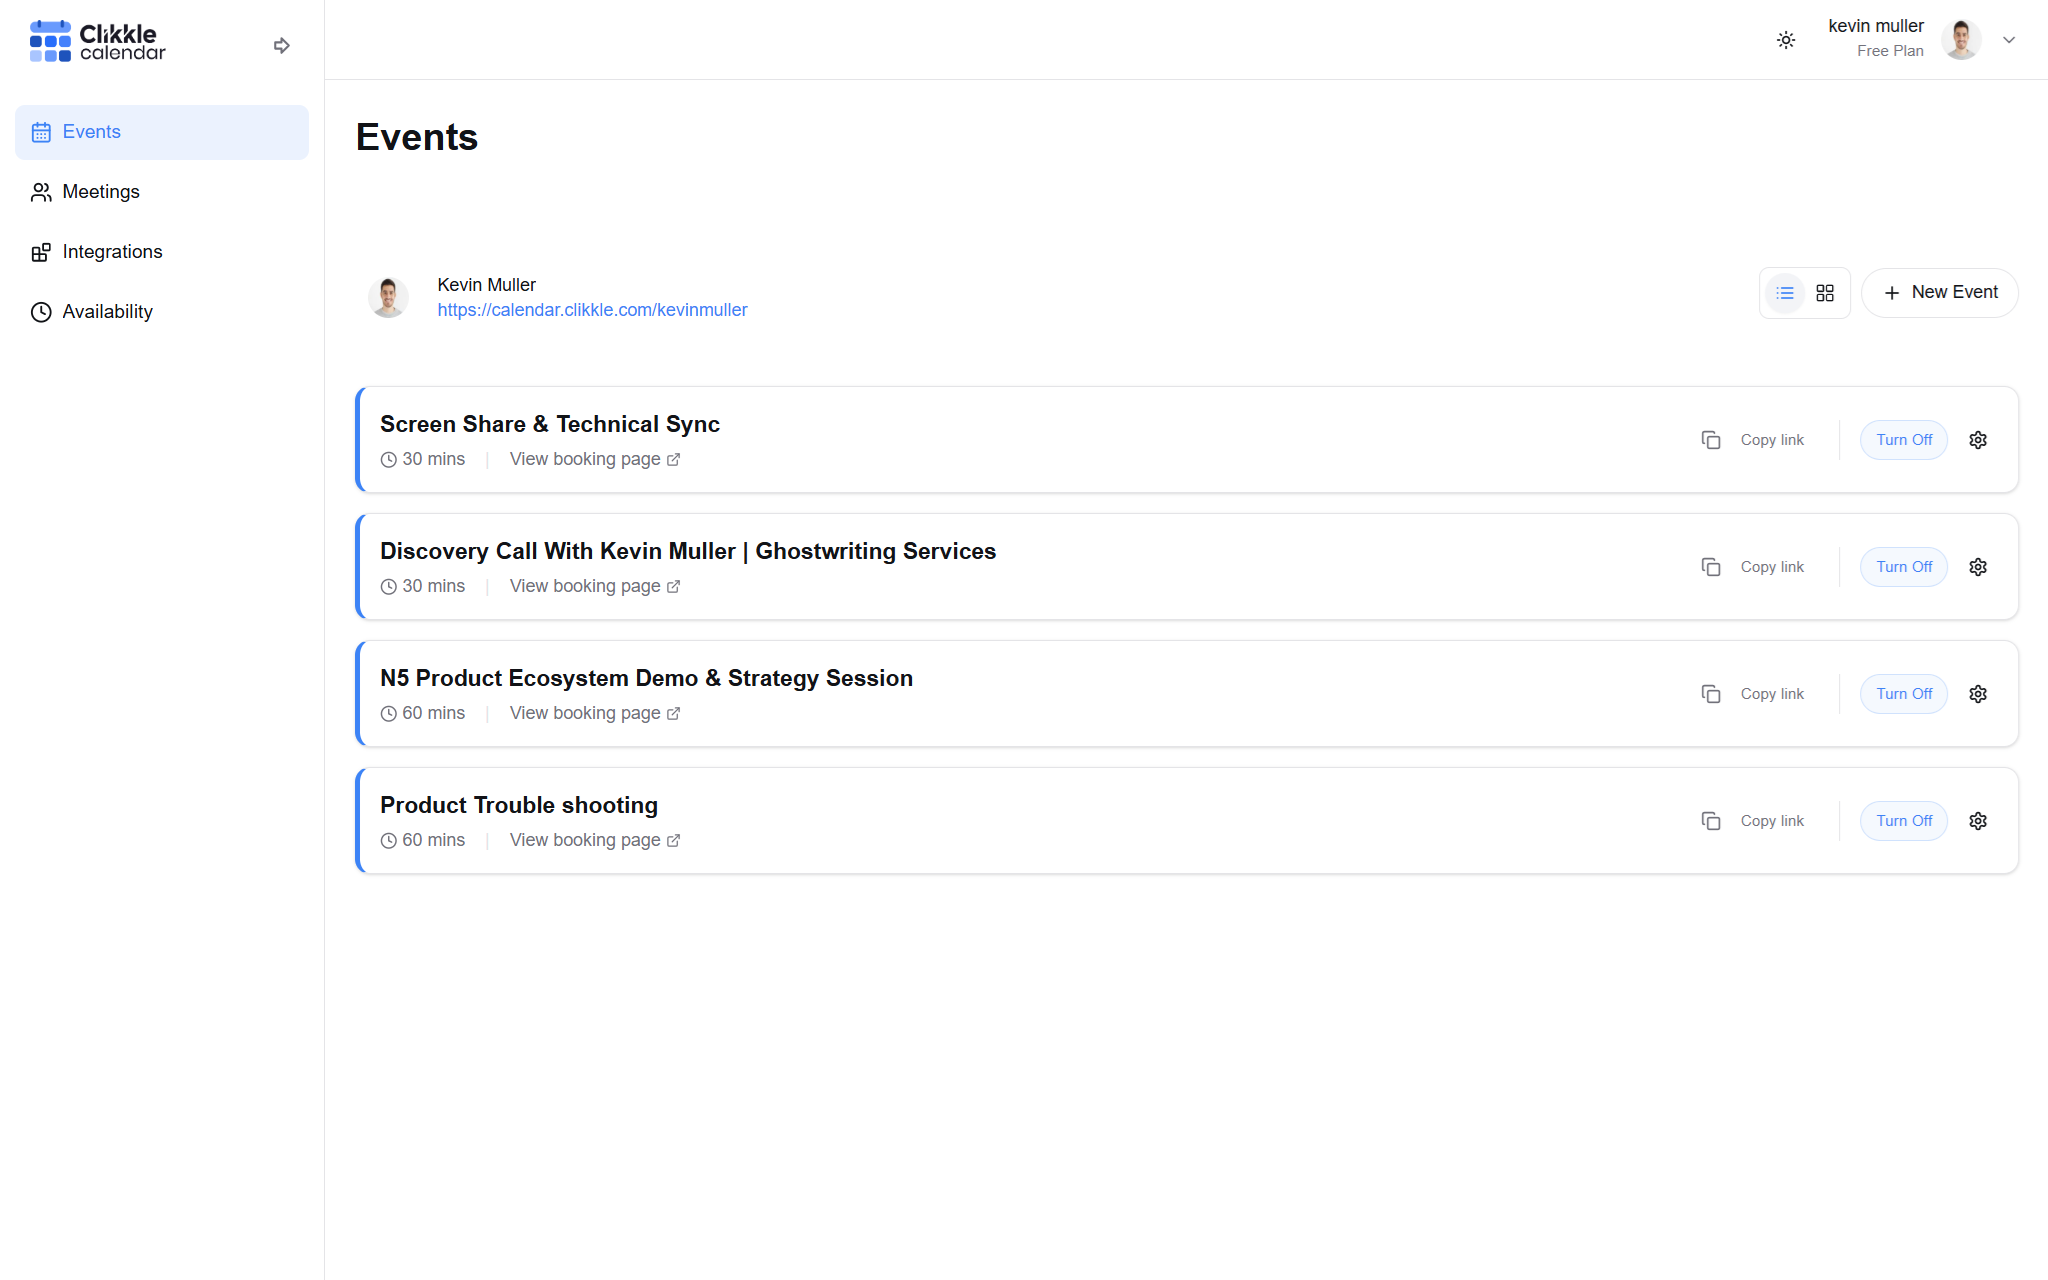Screen dimensions: 2048x1280
Task: Open the calendar.clikkle.com/kevinmuller link
Action: [x=592, y=310]
